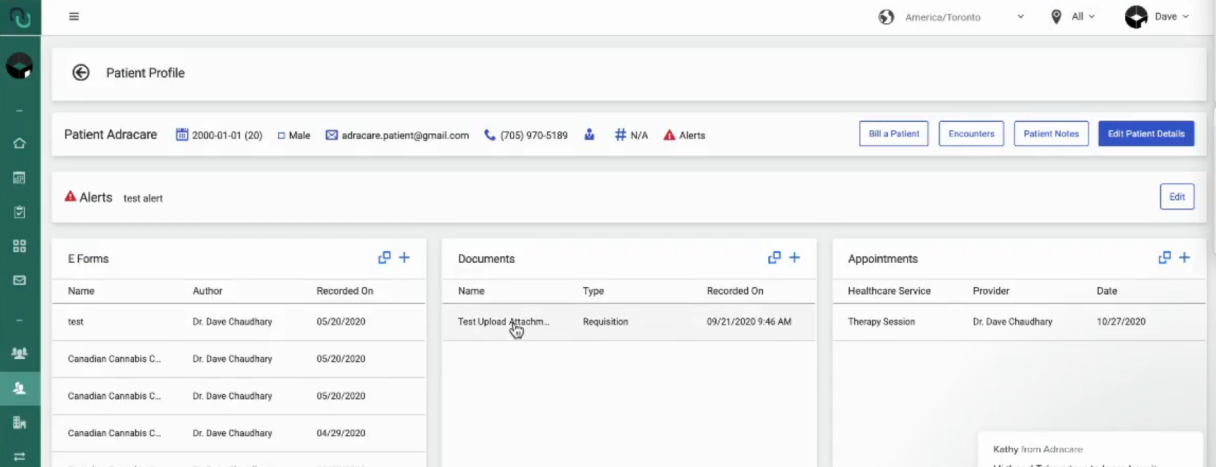This screenshot has width=1216, height=467.
Task: Click the 09/21/2020 9:46 AM timestamp
Action: point(749,322)
